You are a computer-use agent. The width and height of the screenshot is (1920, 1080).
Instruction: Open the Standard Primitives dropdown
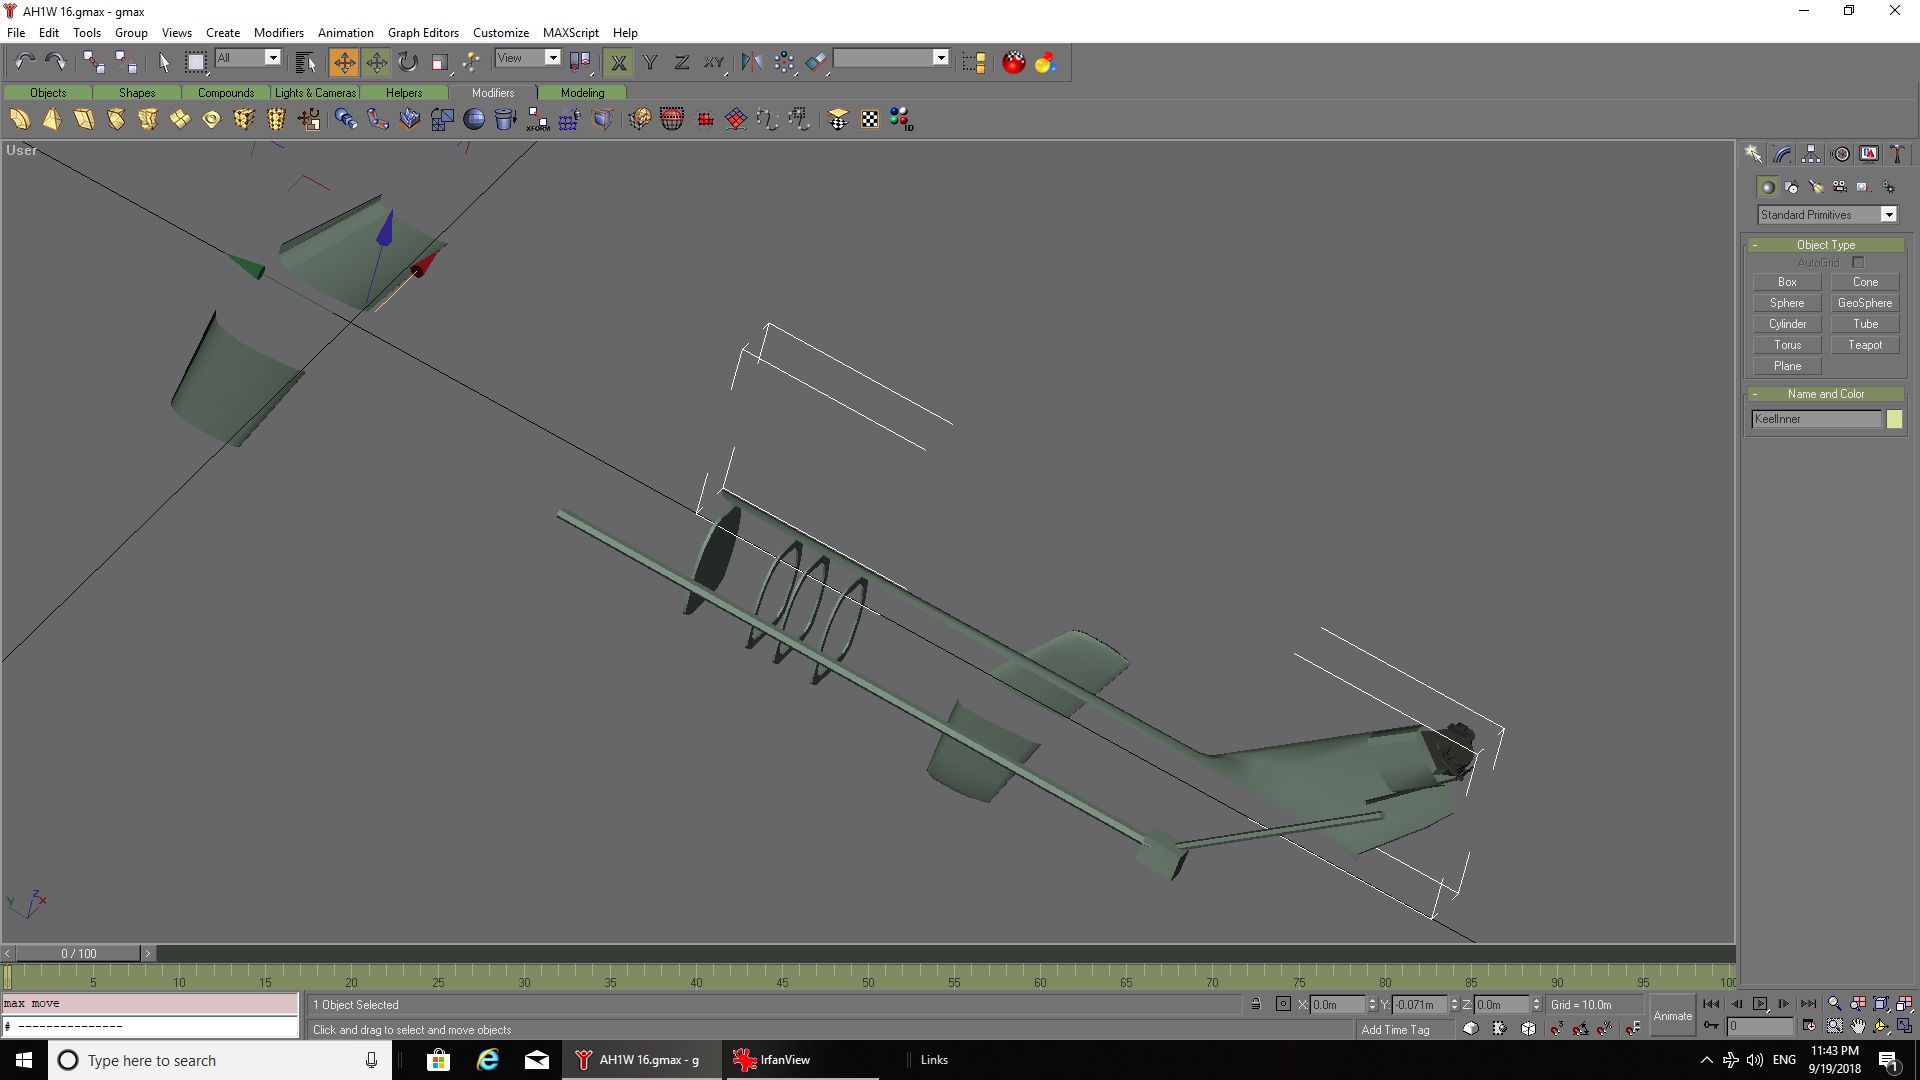coord(1888,215)
